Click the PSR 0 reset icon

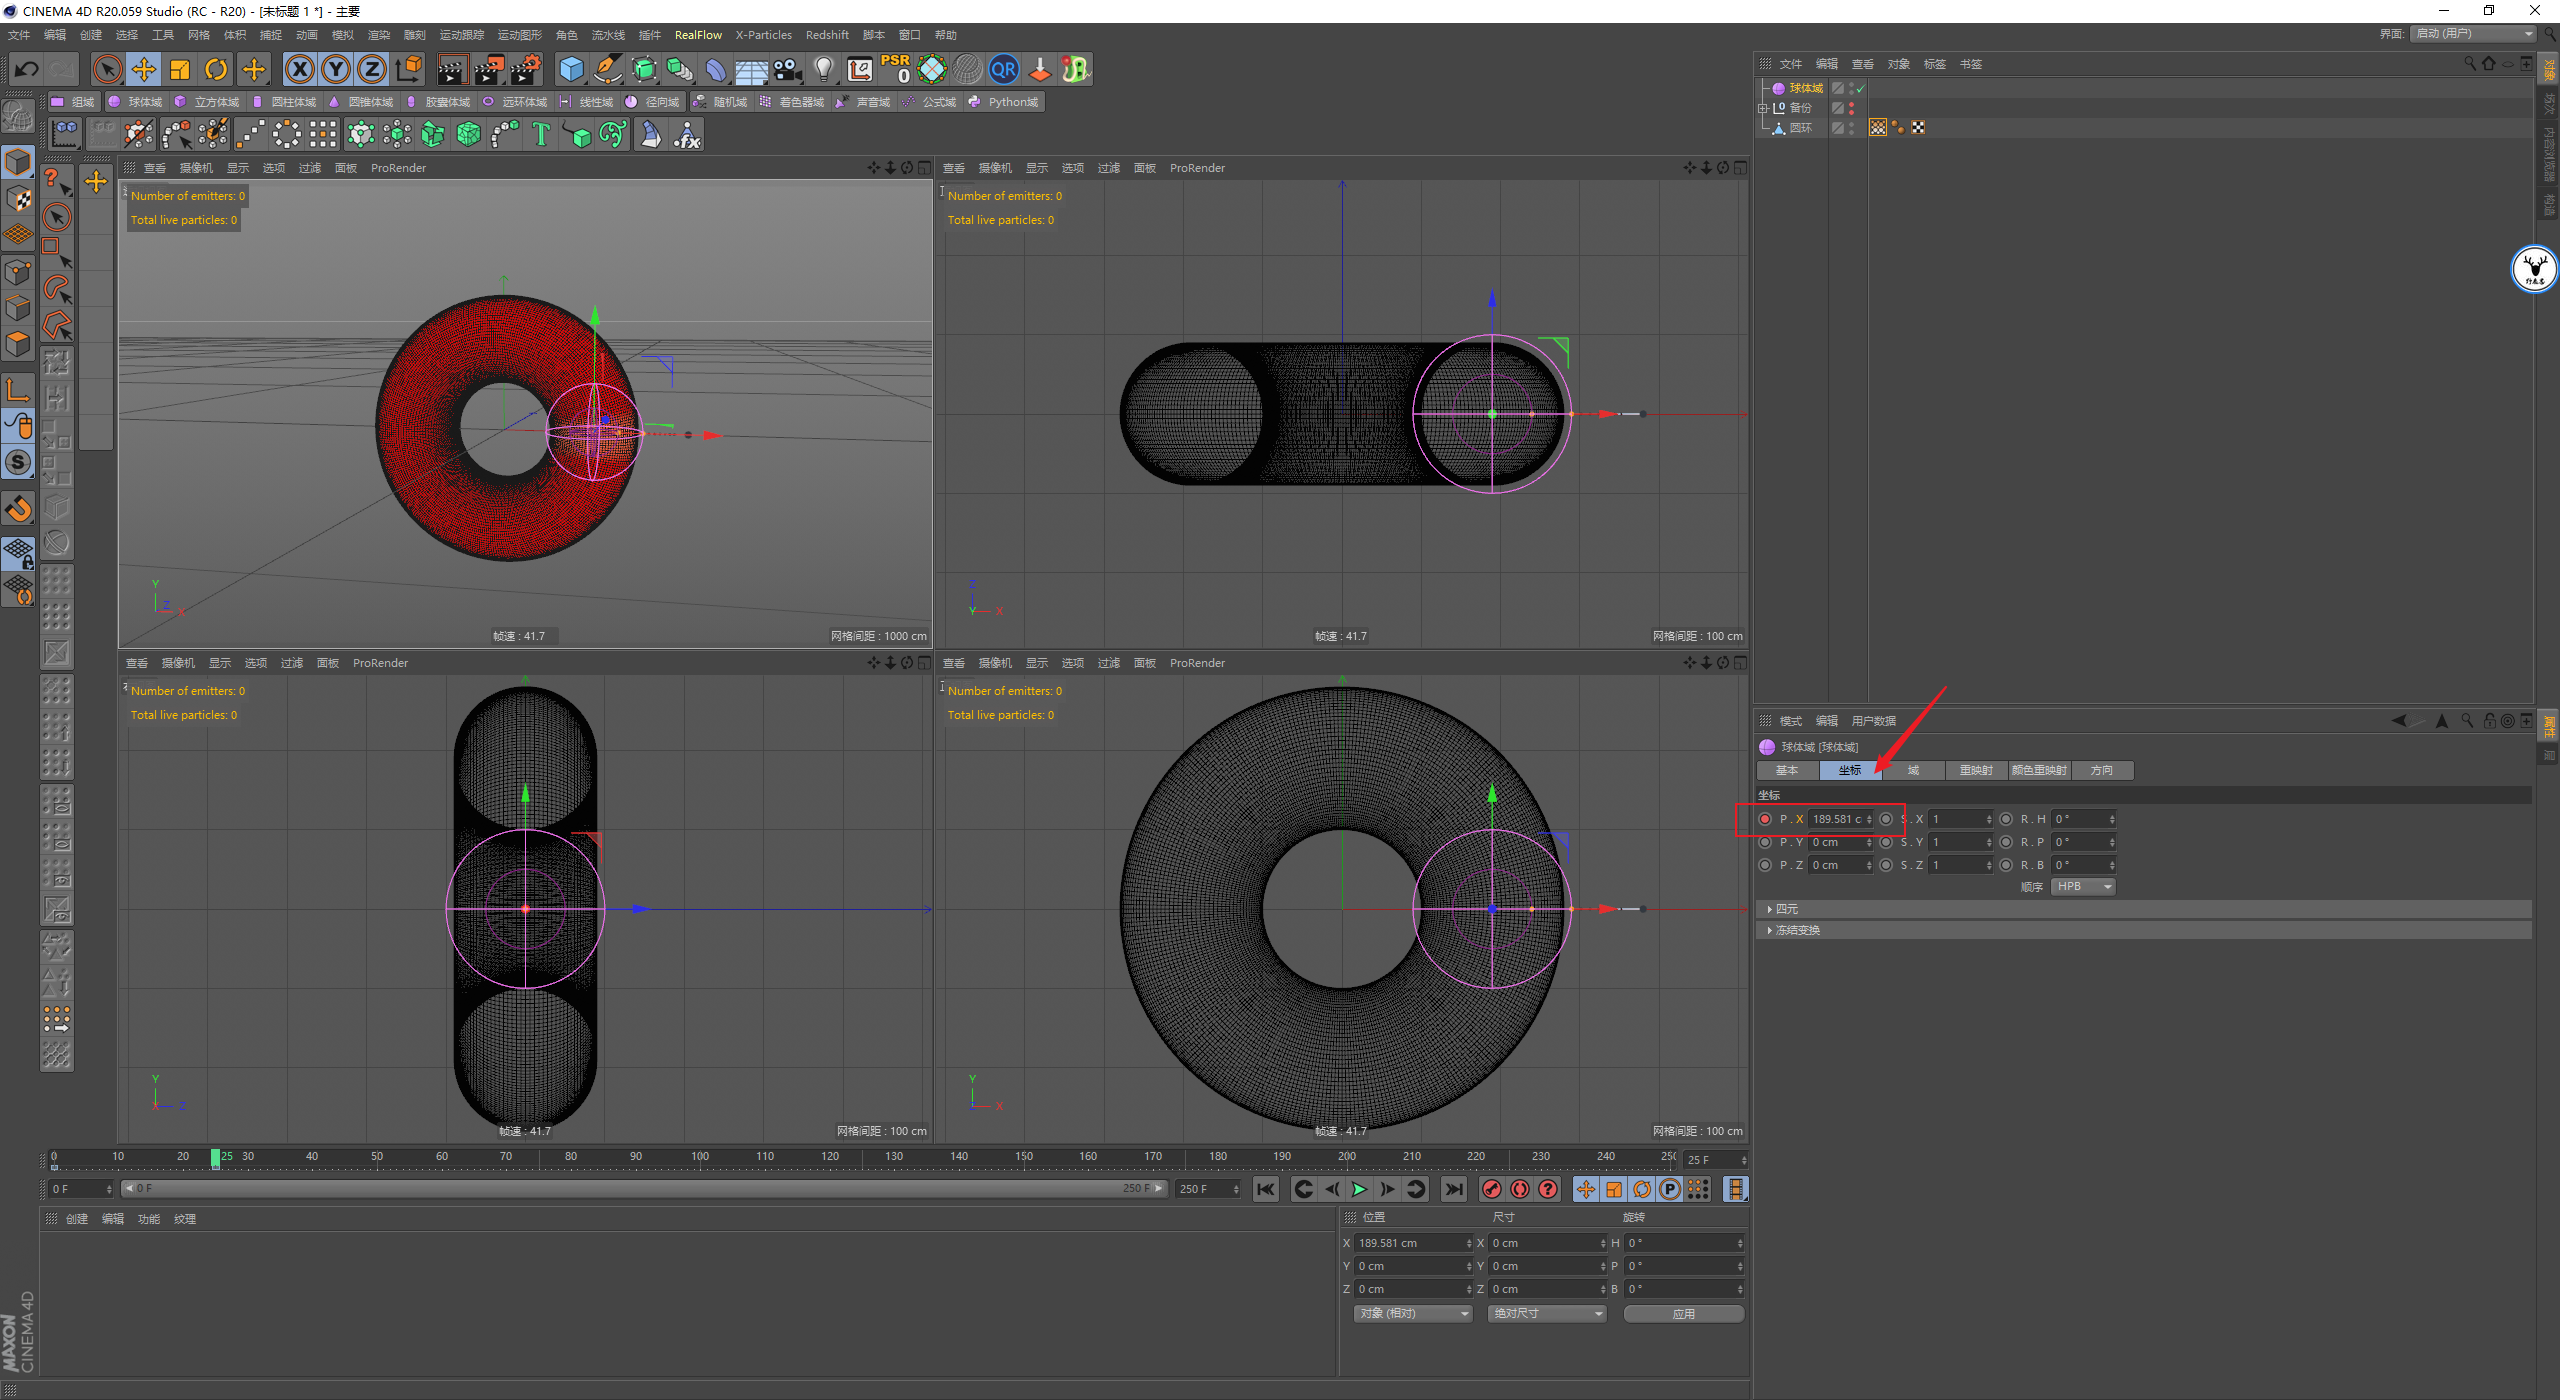[x=896, y=69]
